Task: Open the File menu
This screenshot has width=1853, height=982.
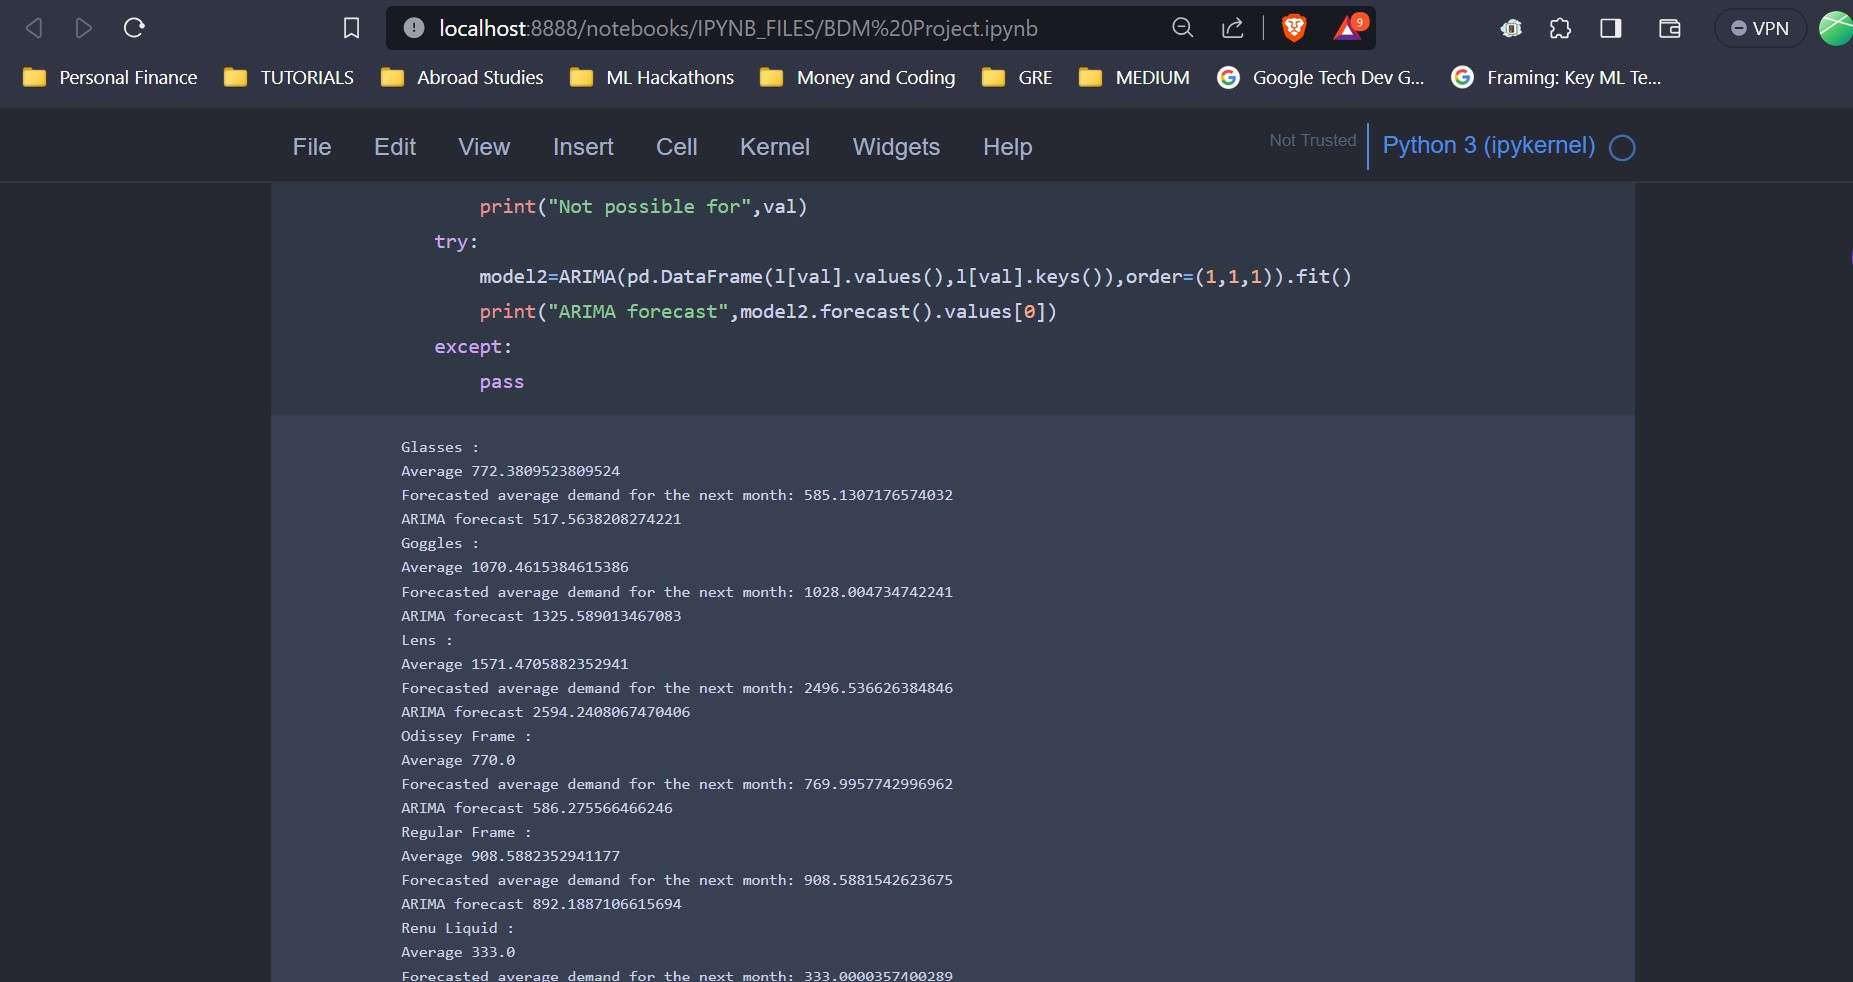Action: [x=312, y=147]
